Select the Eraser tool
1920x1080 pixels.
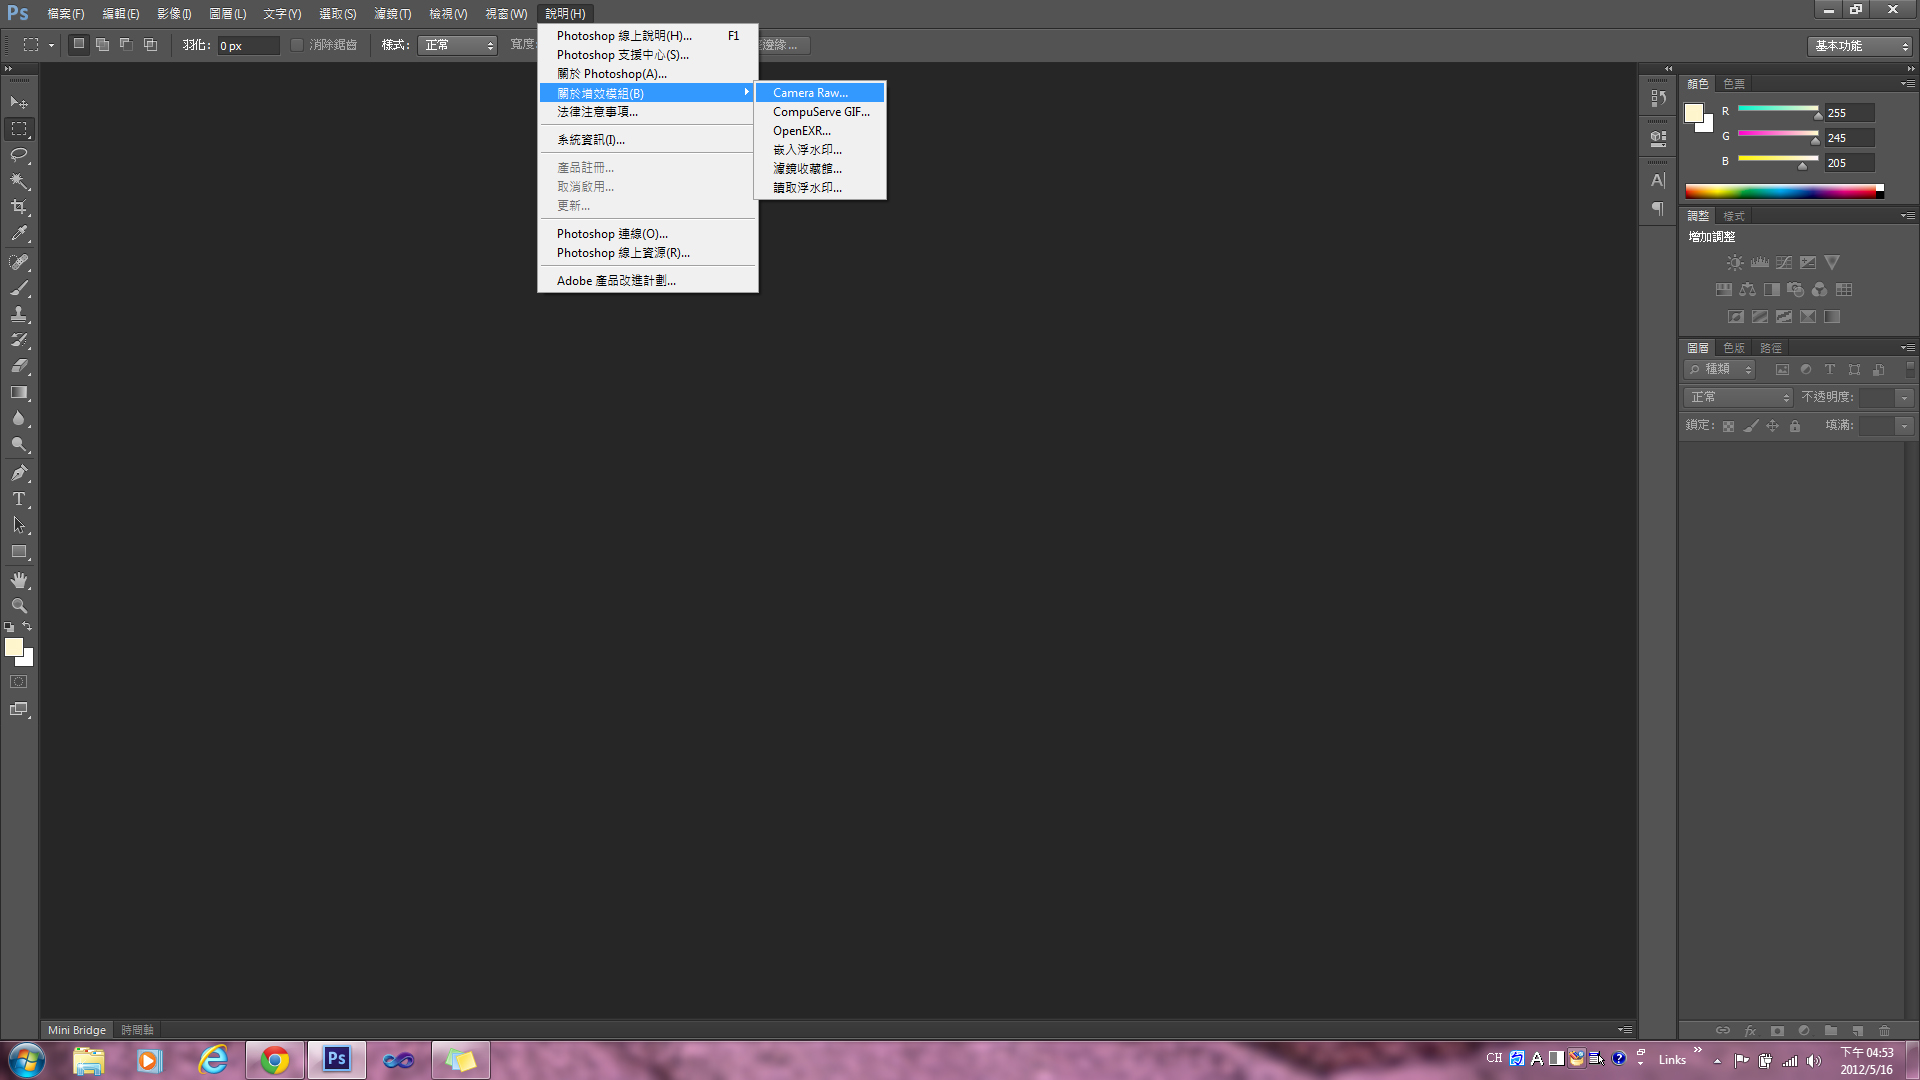[x=19, y=366]
